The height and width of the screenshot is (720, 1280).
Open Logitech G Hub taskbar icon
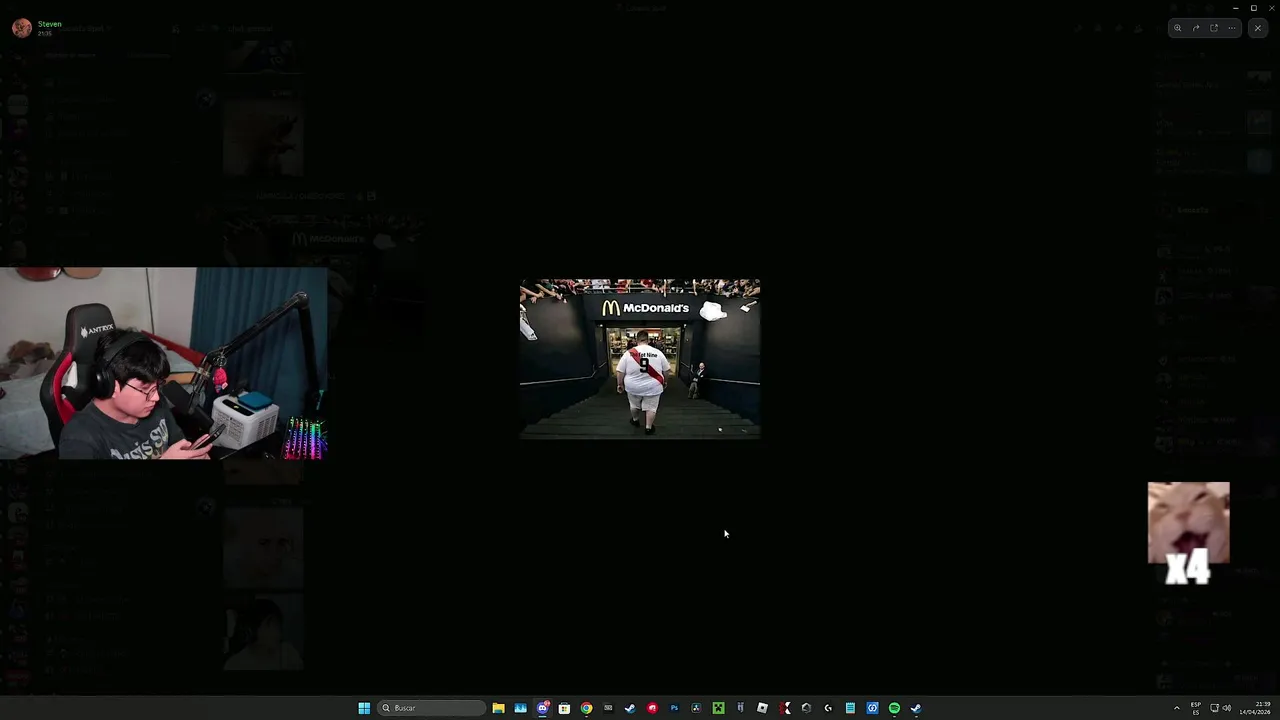coord(828,708)
